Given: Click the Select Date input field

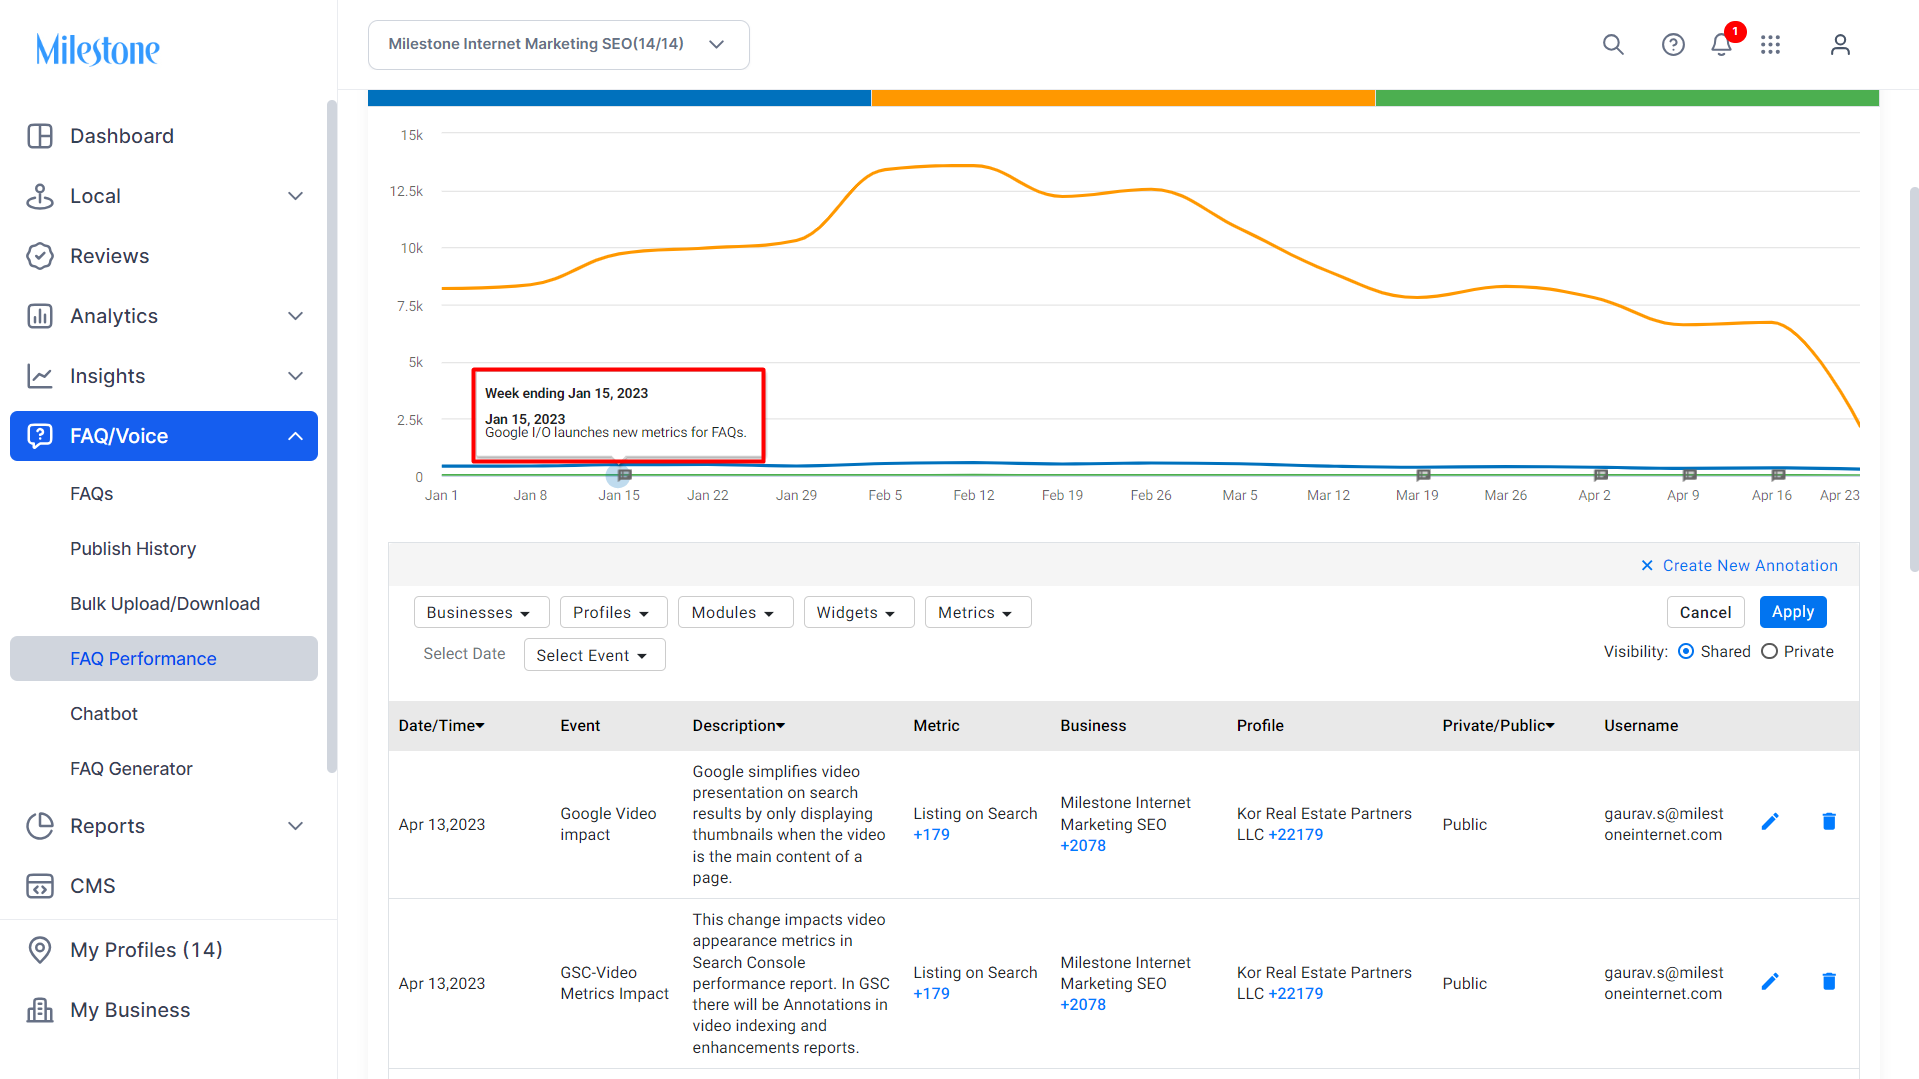Looking at the screenshot, I should [x=465, y=654].
